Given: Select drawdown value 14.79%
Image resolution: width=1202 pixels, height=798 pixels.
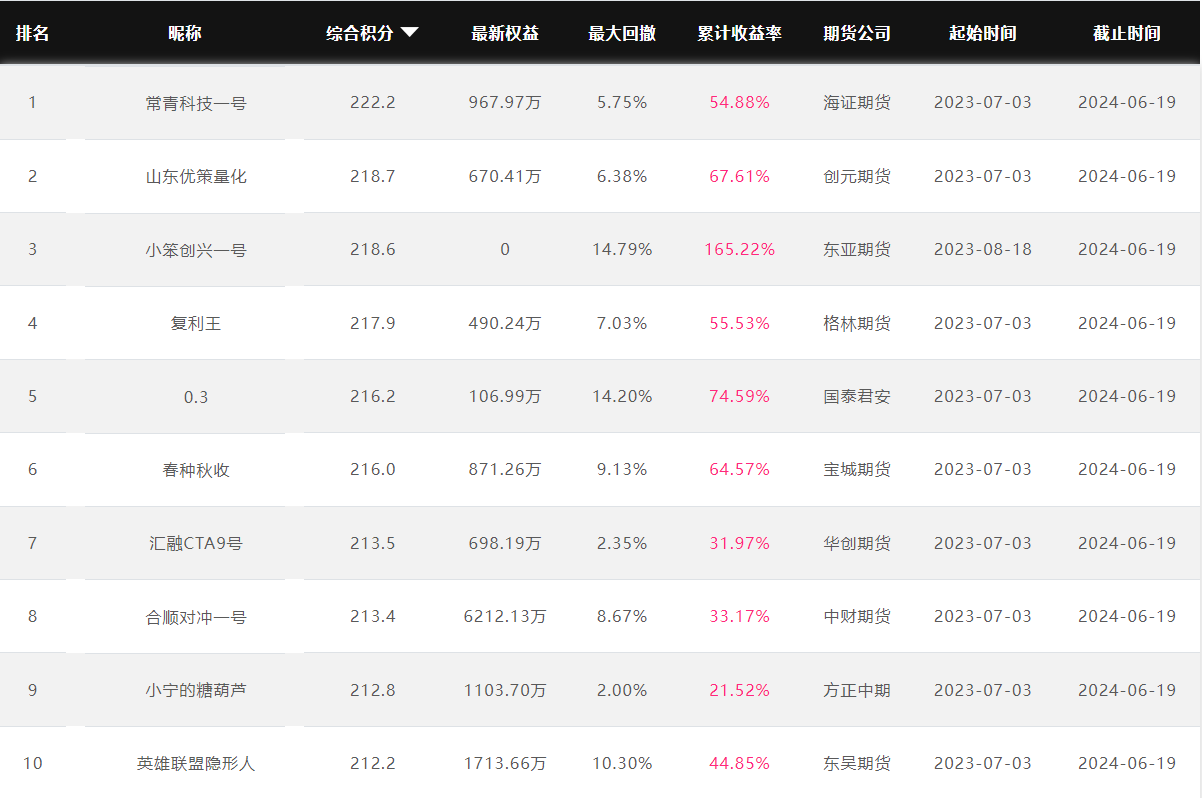Looking at the screenshot, I should tap(622, 249).
